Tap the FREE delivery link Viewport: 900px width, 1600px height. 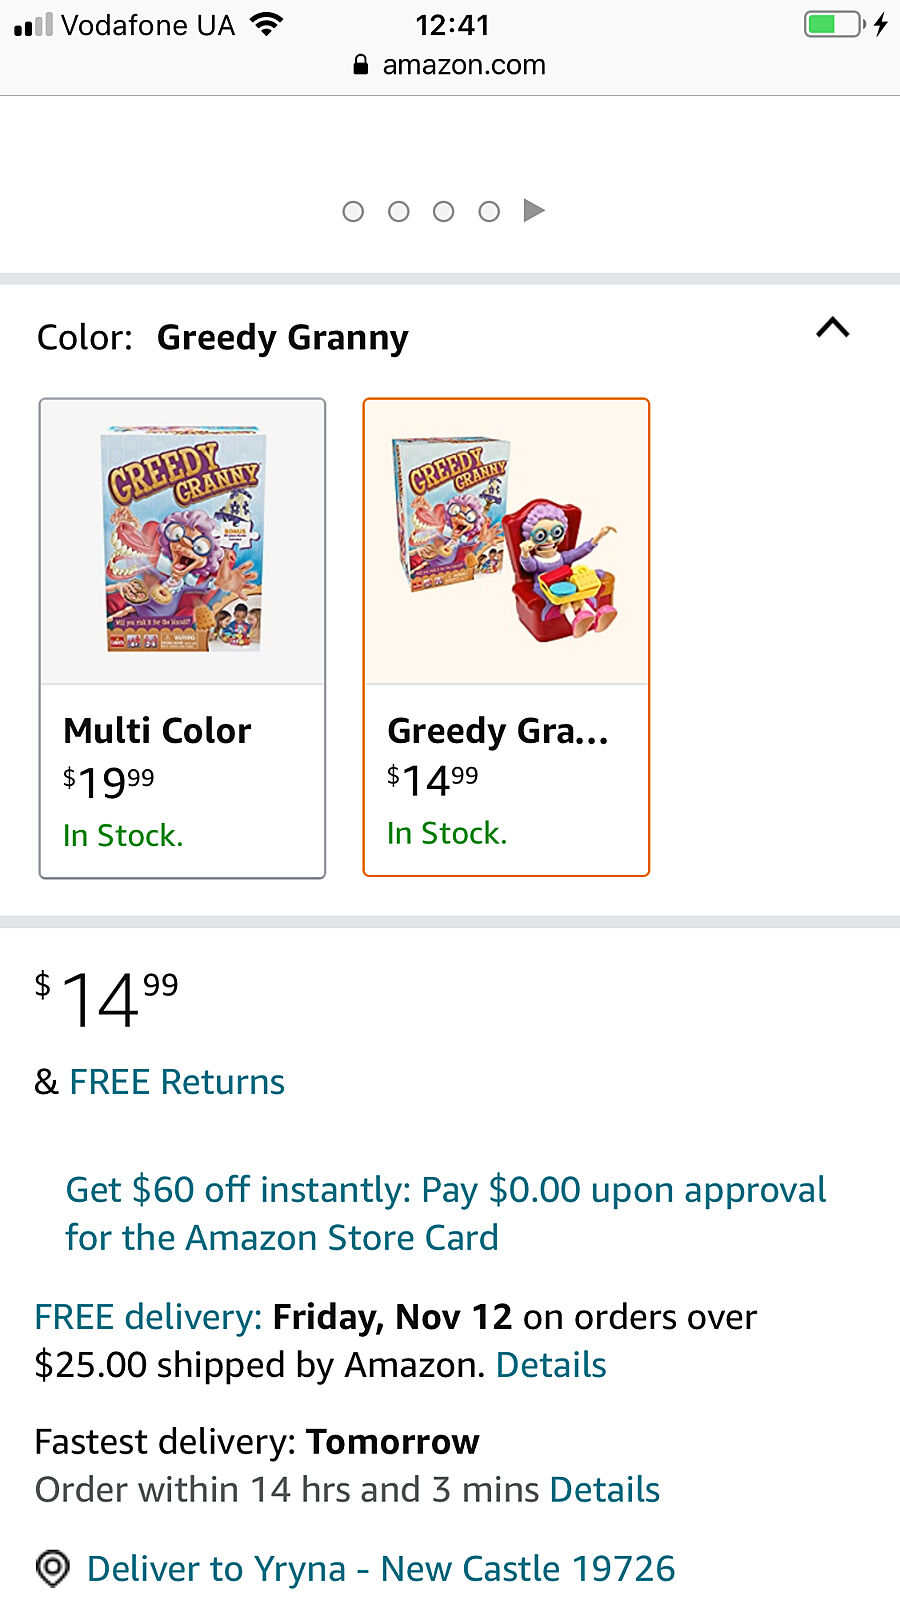coord(148,1317)
